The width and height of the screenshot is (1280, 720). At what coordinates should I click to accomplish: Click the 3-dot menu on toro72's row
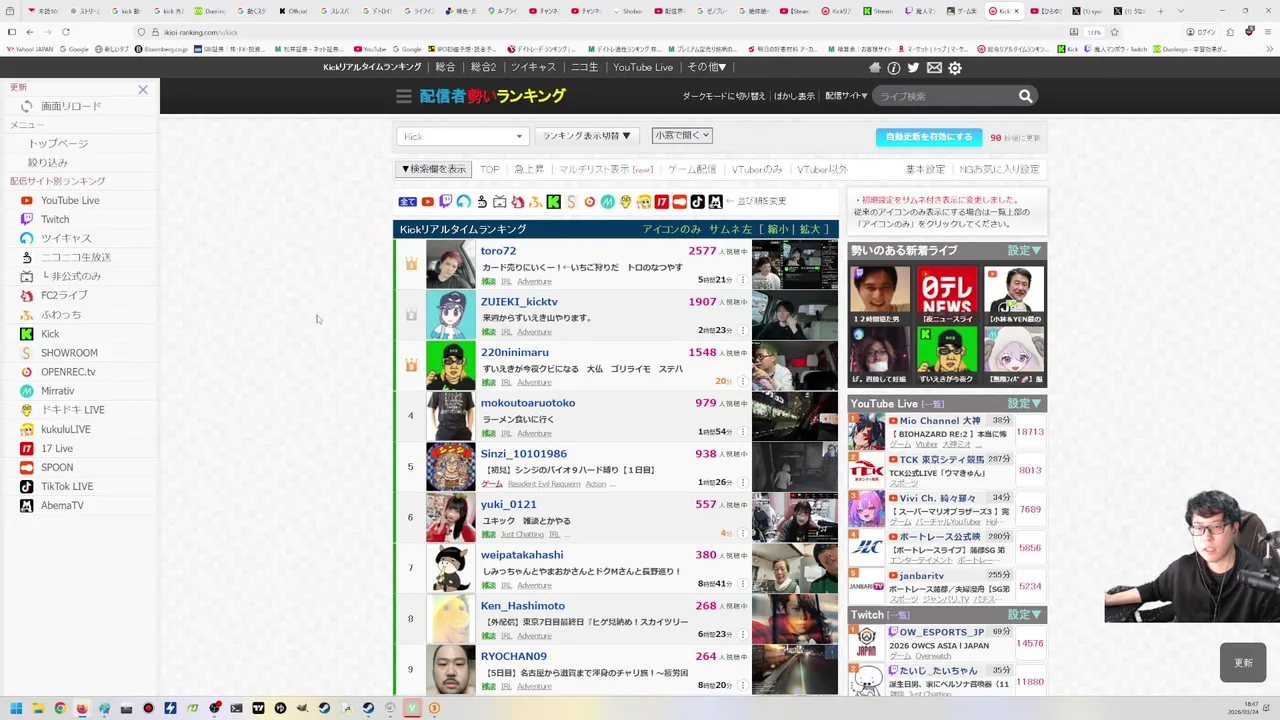pos(742,280)
